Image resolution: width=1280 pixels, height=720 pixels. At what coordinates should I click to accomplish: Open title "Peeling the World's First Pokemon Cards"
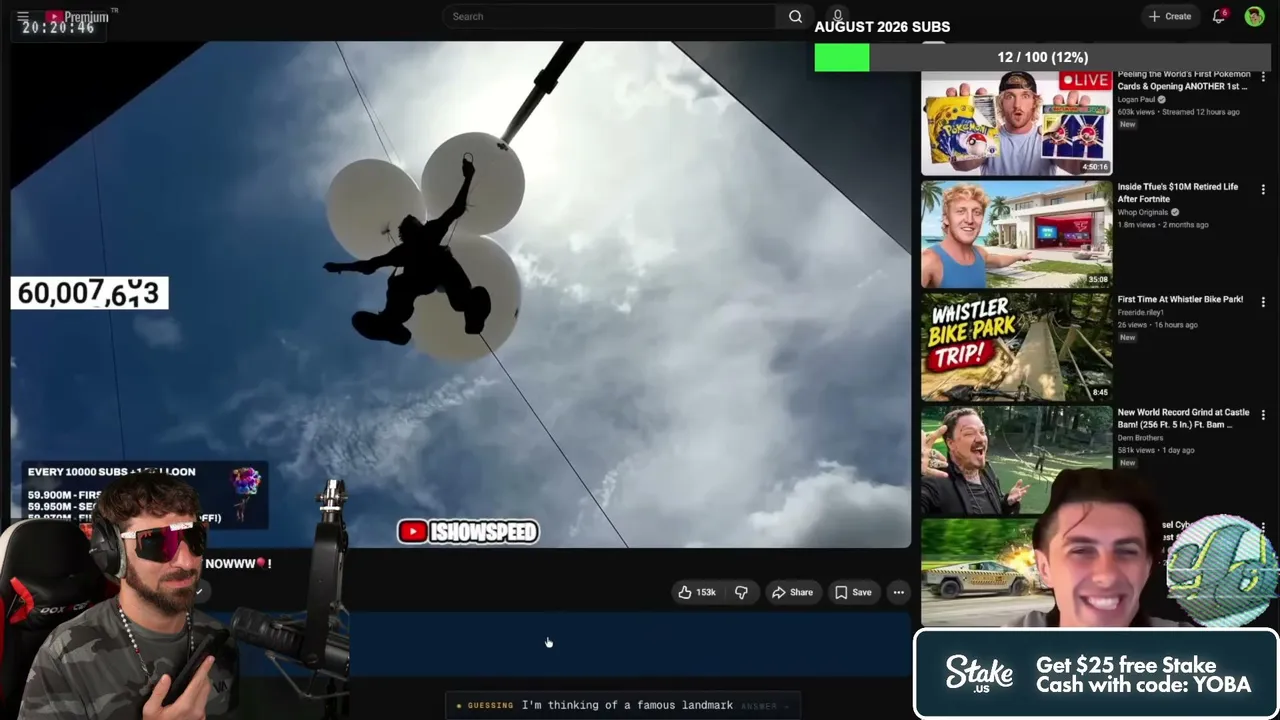(x=1183, y=80)
